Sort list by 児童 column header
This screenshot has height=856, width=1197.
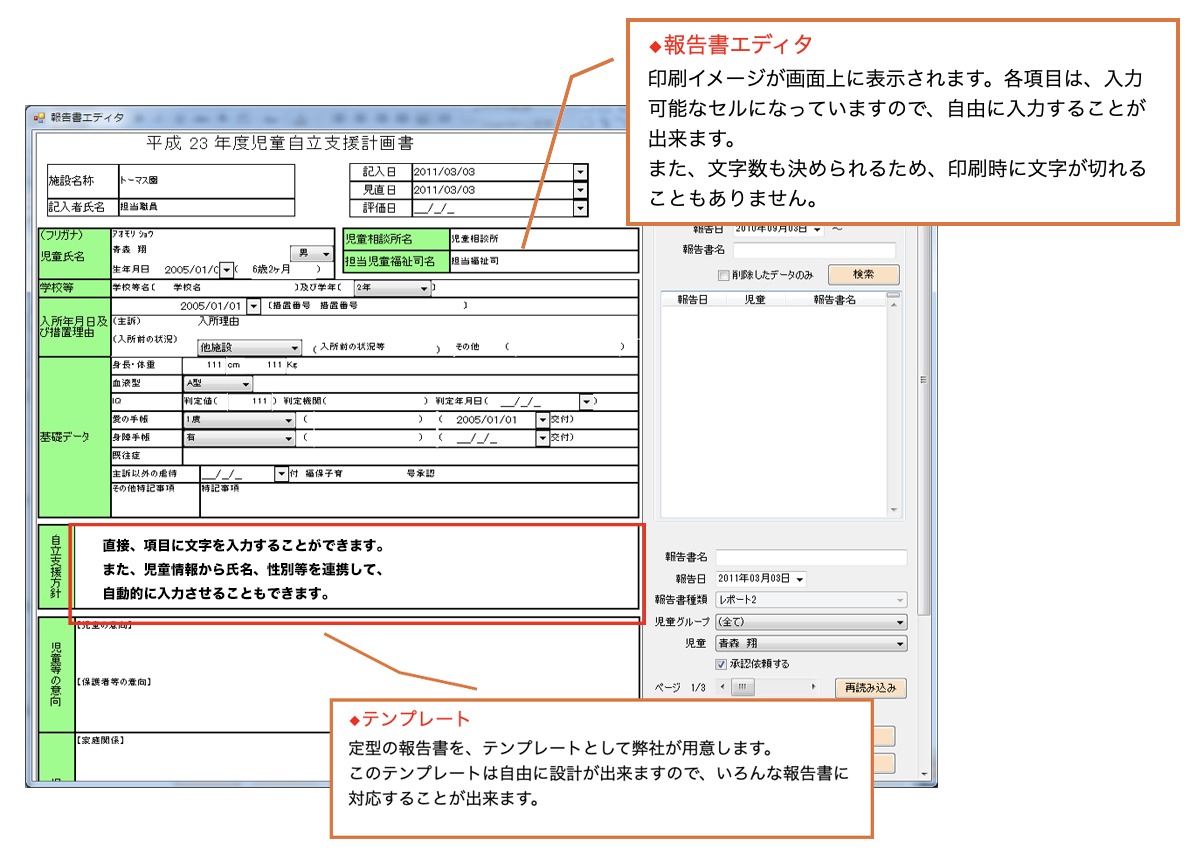tap(754, 300)
